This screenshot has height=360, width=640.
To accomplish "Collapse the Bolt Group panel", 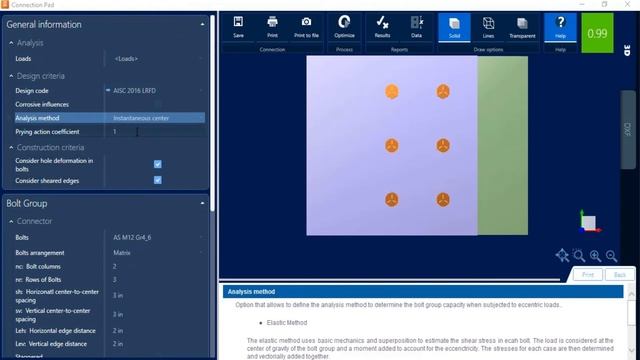I will [x=202, y=203].
